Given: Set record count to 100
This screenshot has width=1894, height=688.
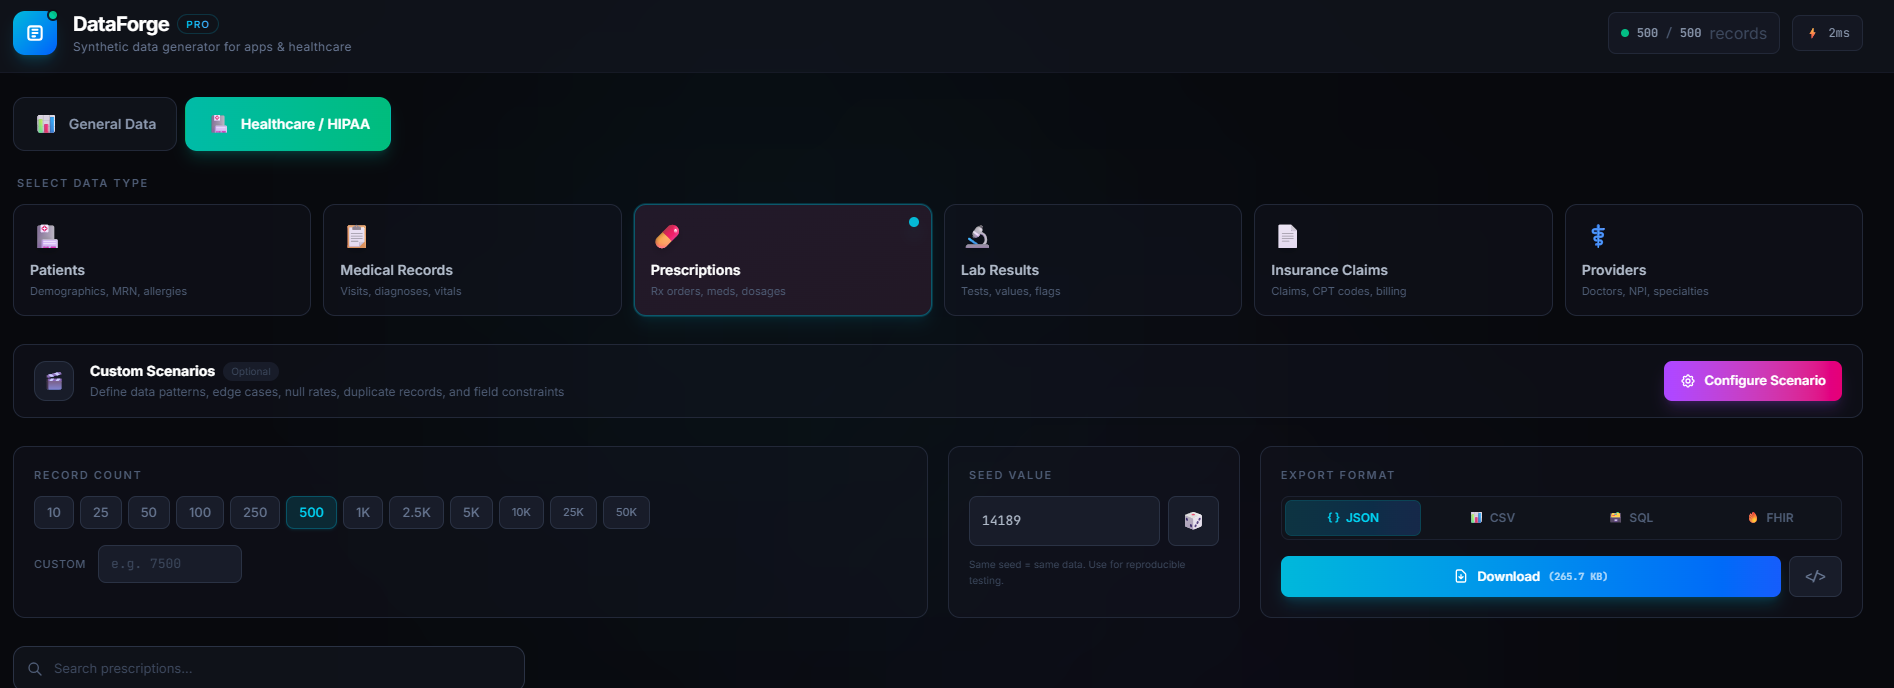Looking at the screenshot, I should [x=200, y=513].
